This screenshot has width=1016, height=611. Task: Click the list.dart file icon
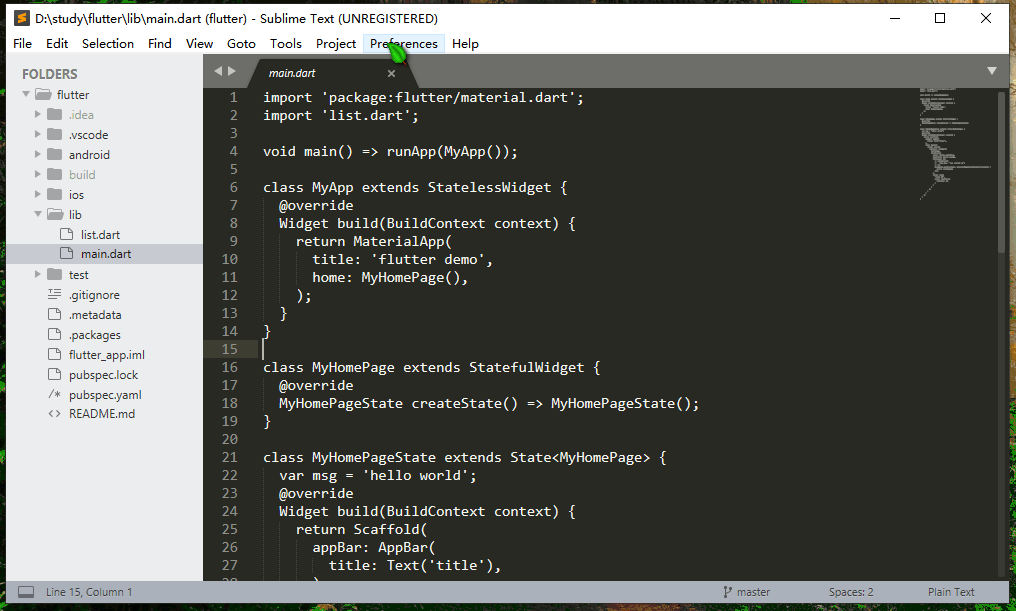[66, 234]
